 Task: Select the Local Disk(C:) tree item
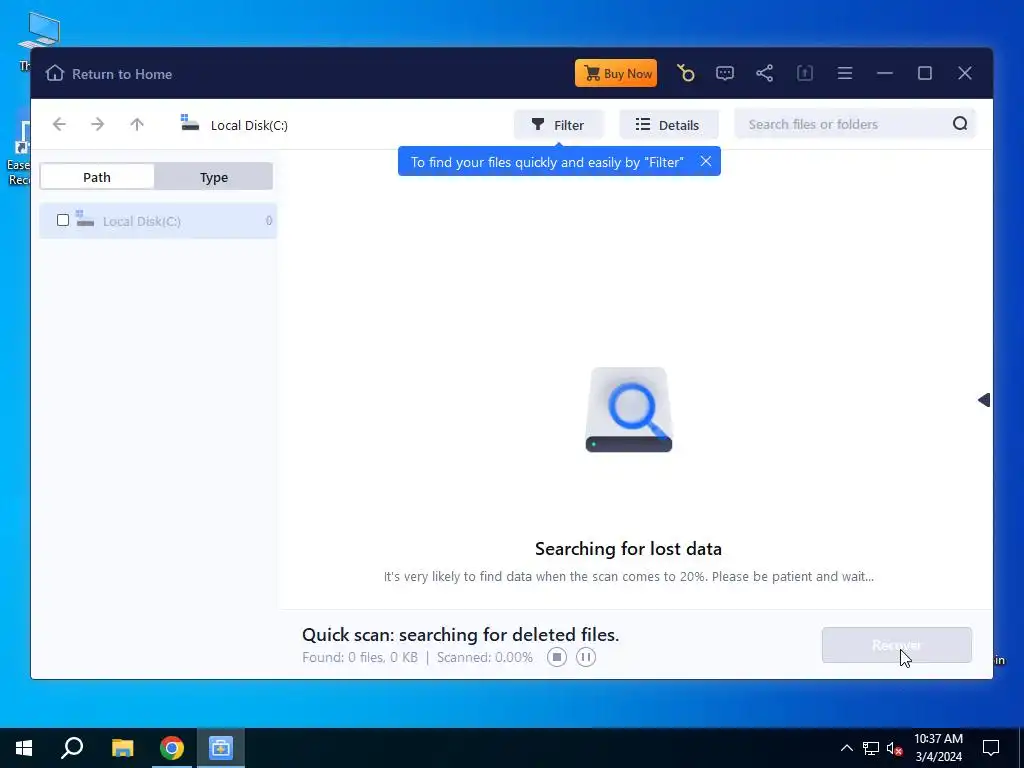tap(158, 221)
